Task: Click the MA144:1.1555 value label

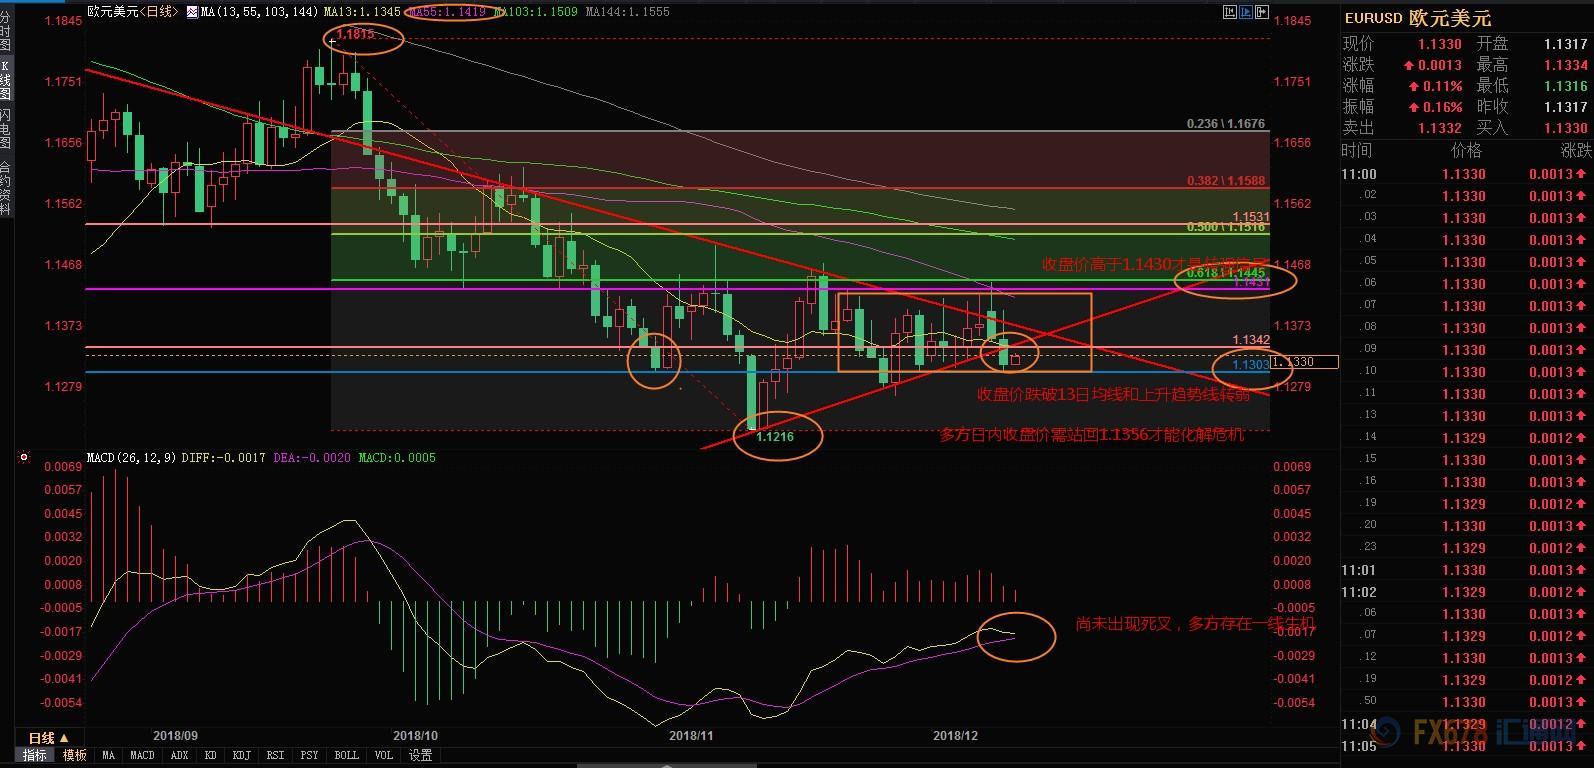Action: click(x=628, y=12)
